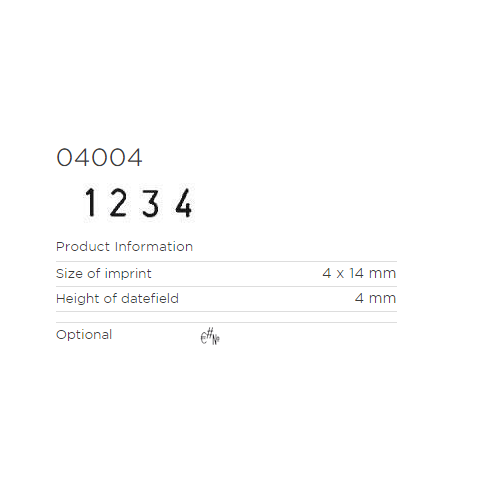The image size is (500, 498).
Task: Click the Height of datefield label
Action: (117, 299)
